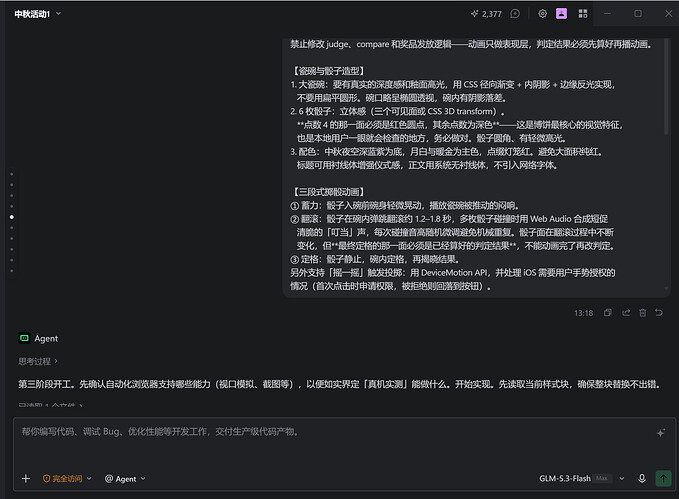Click the down arrow at message bubble bottom
Viewport: 679px width, 499px height.
(x=666, y=288)
